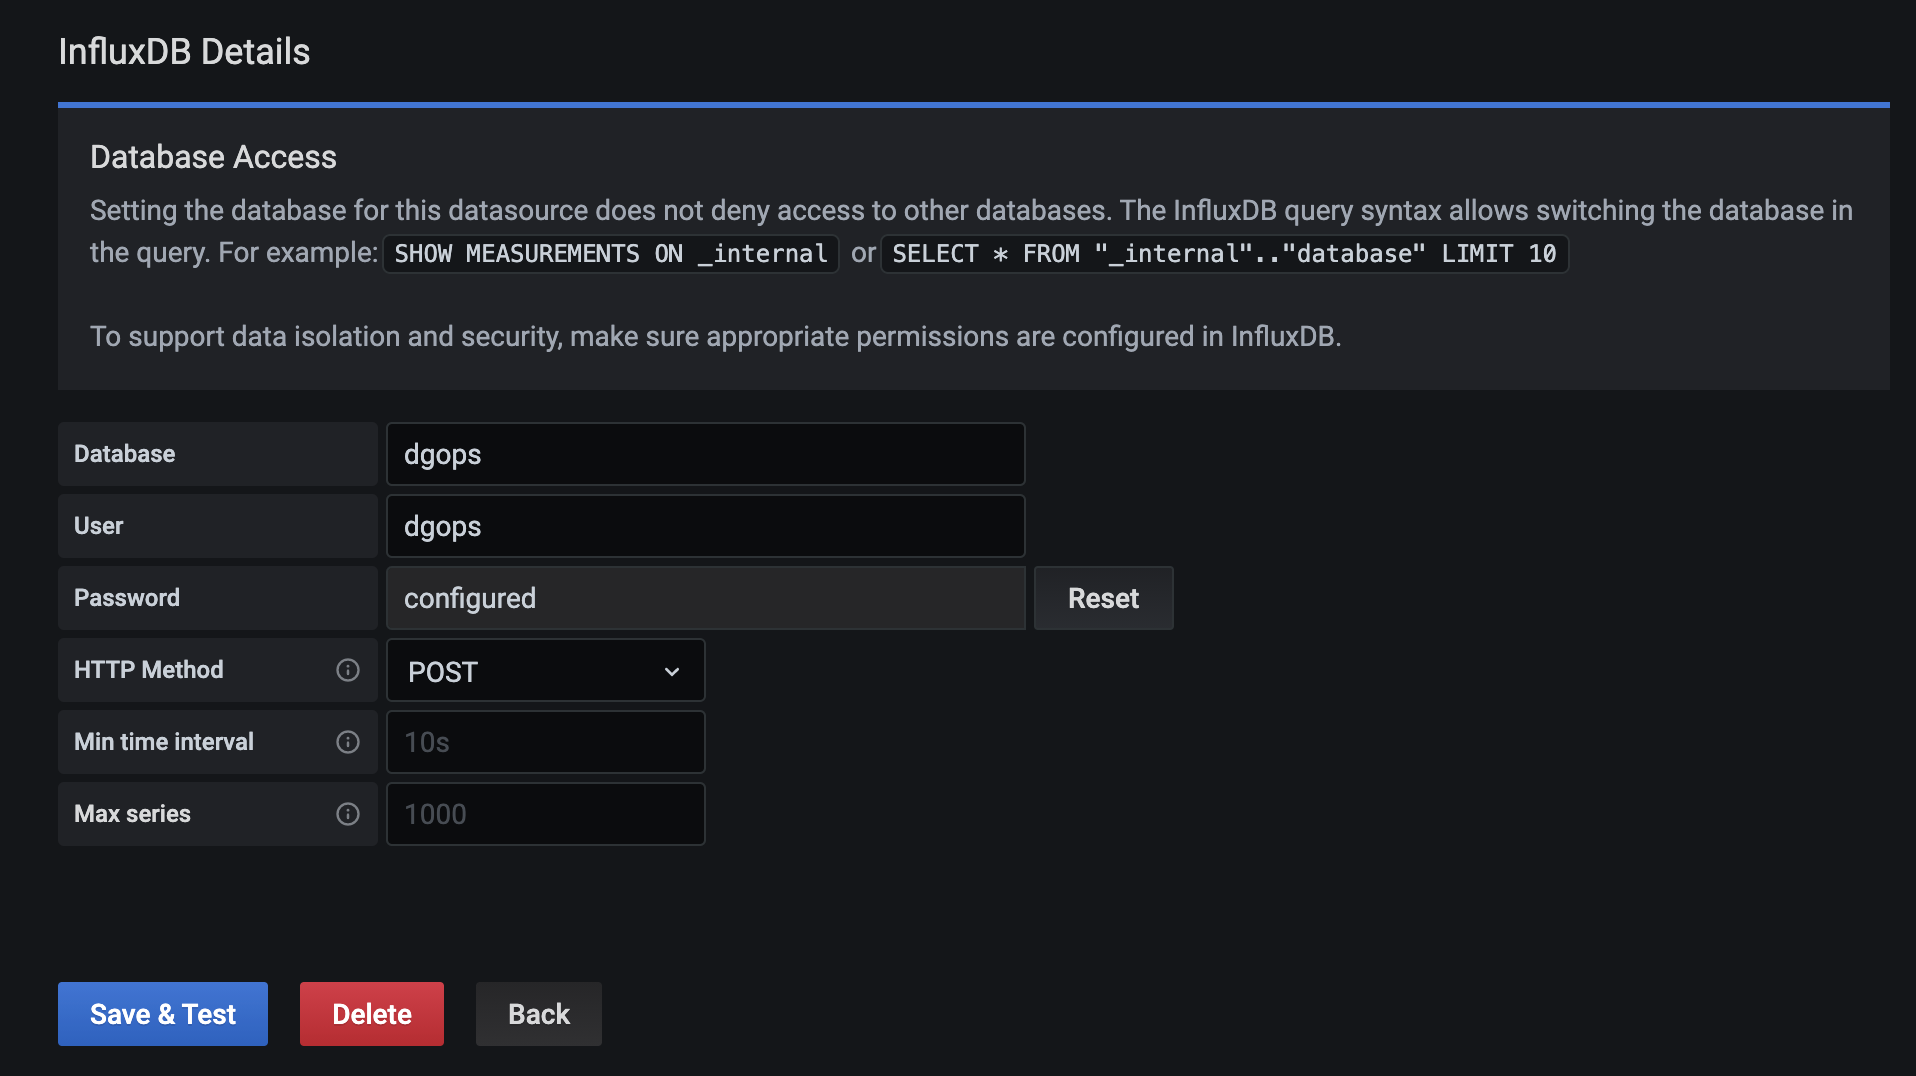Click the Min time interval input

pos(545,741)
